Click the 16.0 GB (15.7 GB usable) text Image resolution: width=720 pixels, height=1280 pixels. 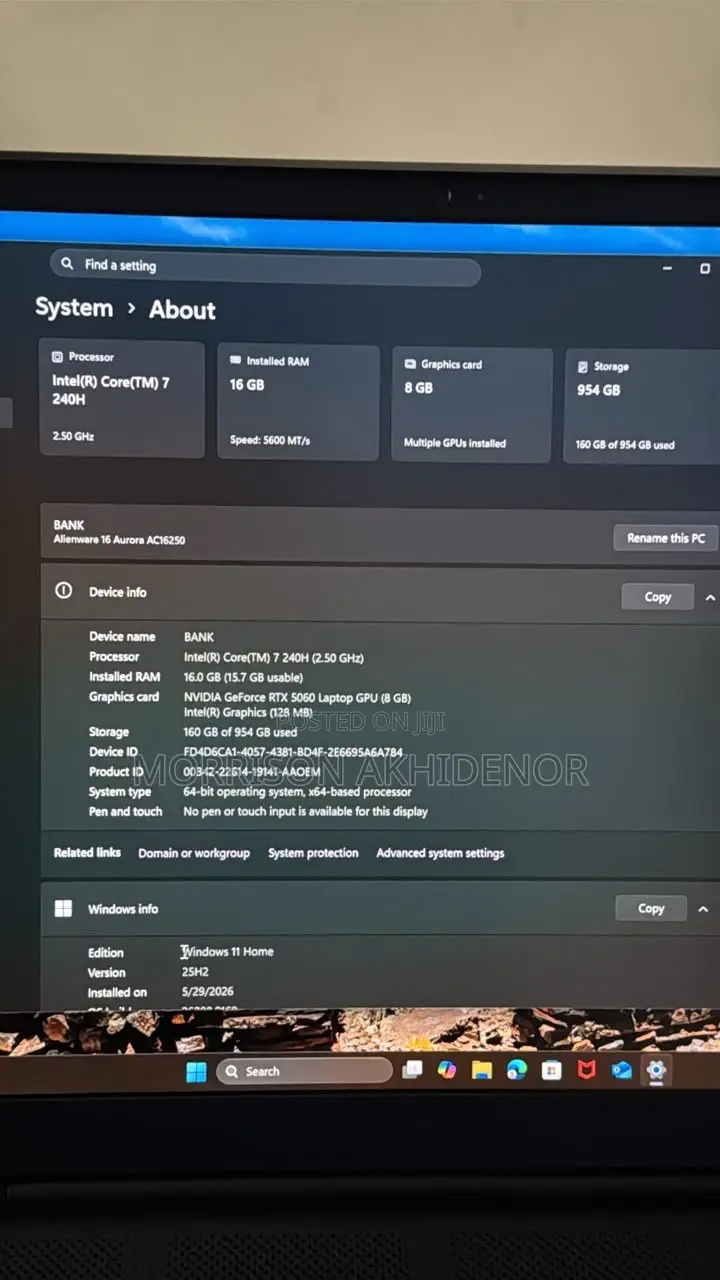(x=243, y=677)
